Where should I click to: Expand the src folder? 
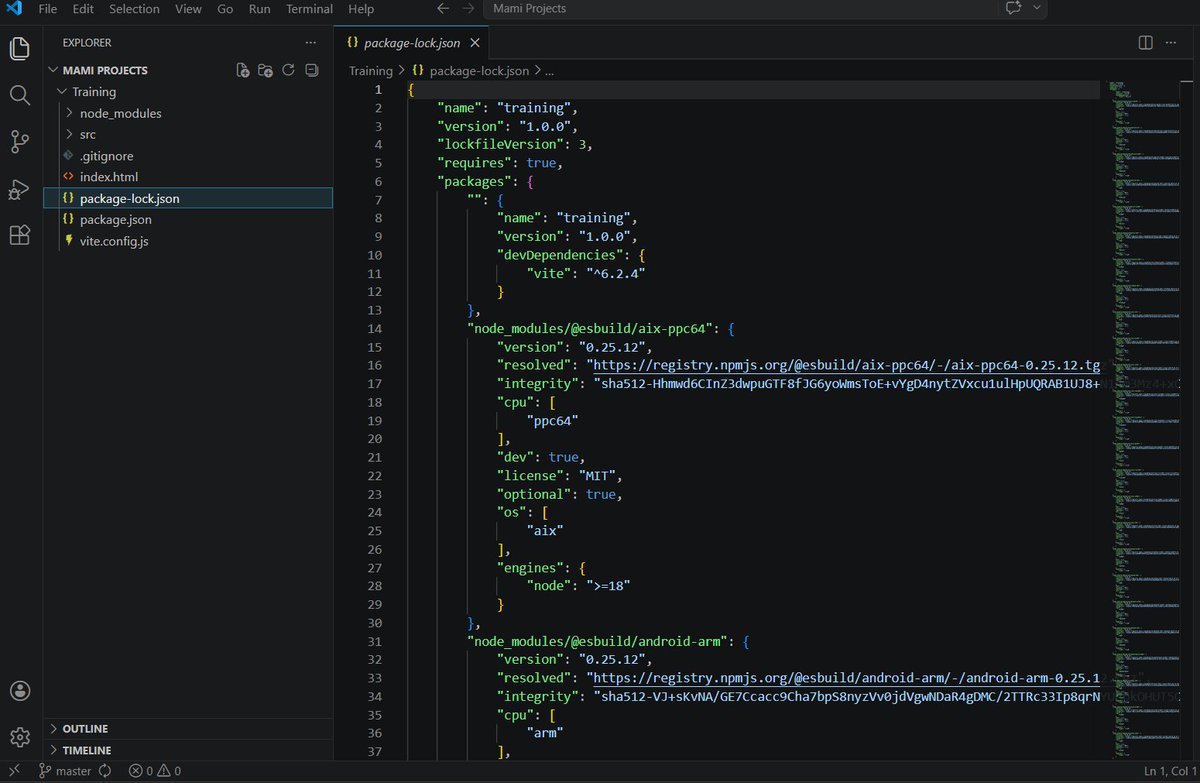[69, 134]
